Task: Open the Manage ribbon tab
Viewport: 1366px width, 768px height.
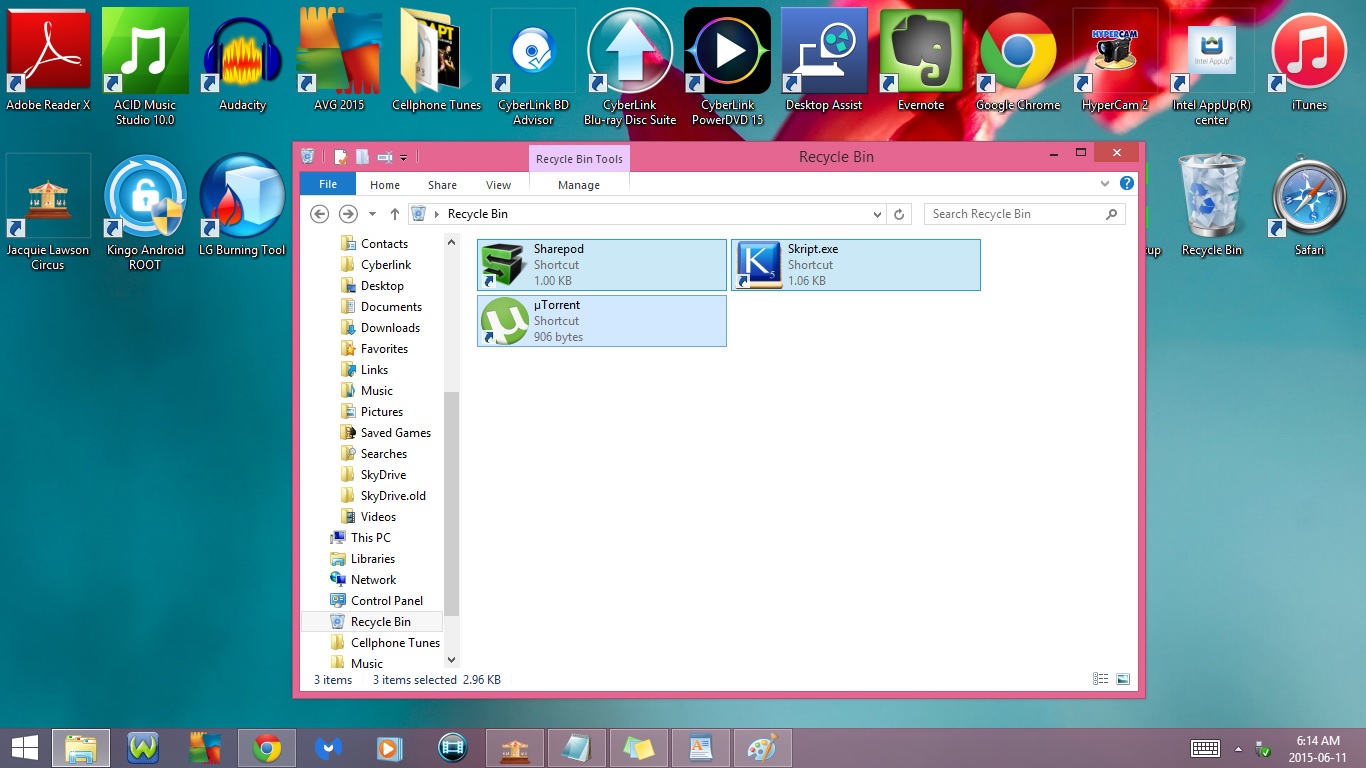Action: pyautogui.click(x=579, y=185)
